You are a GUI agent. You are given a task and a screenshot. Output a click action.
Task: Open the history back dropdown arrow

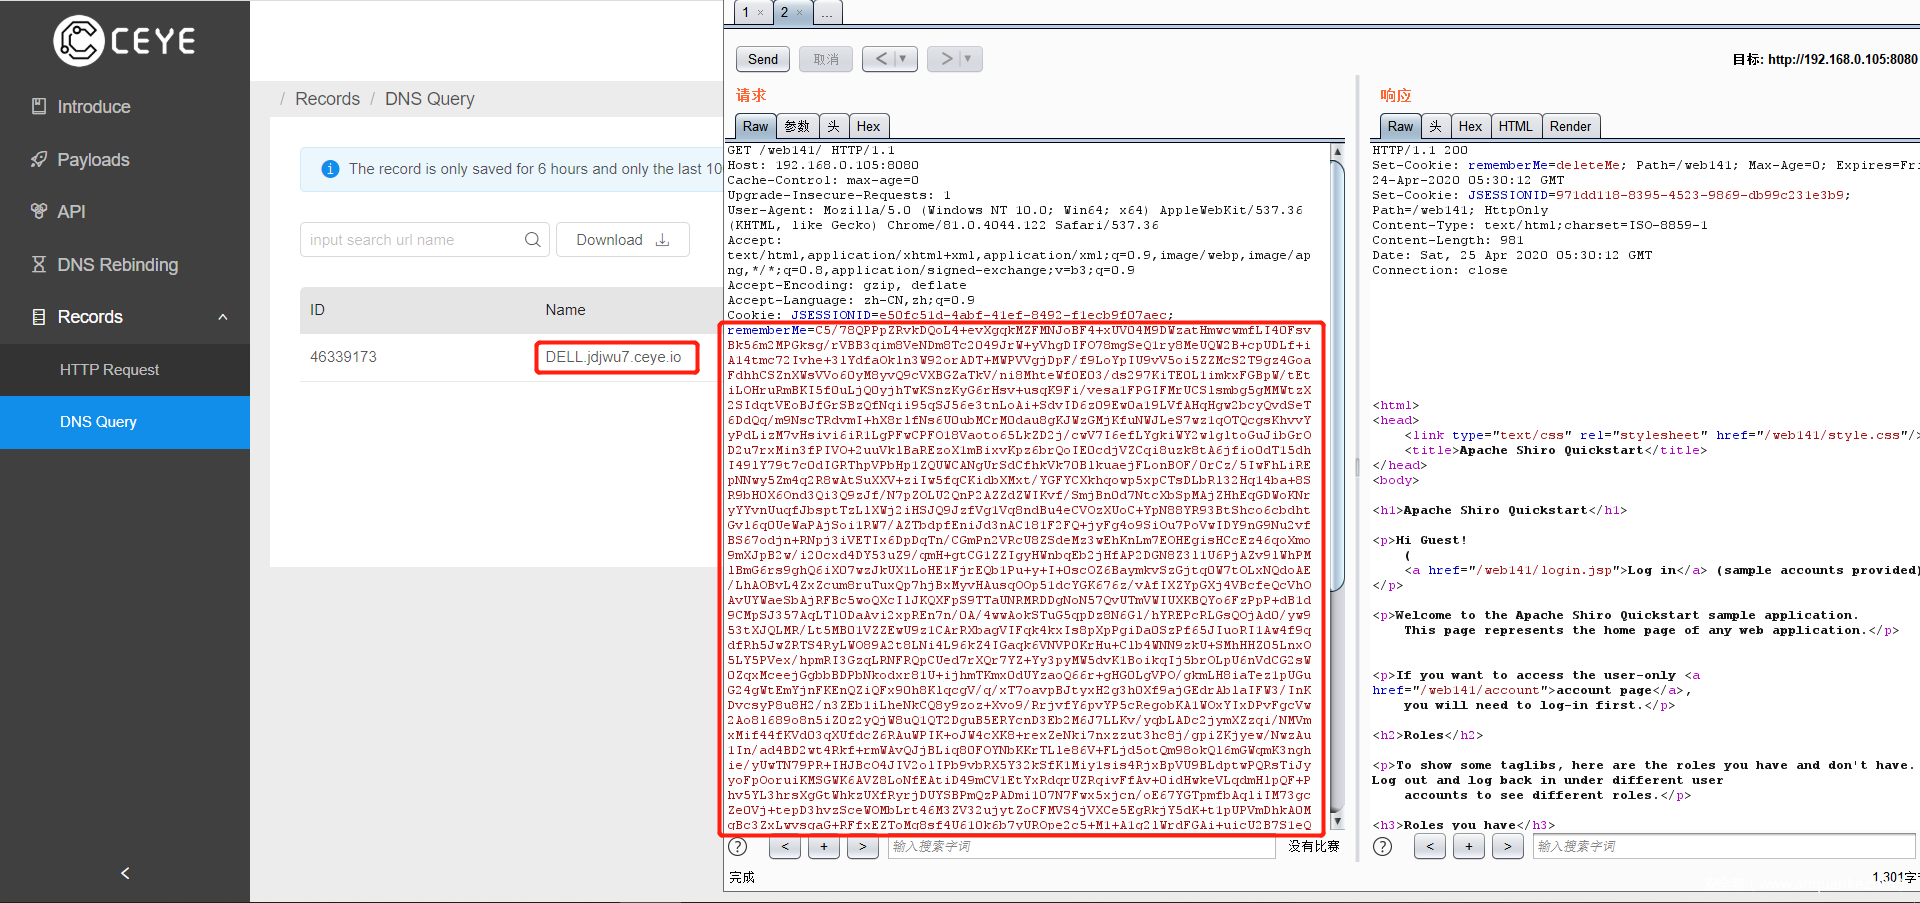point(903,59)
